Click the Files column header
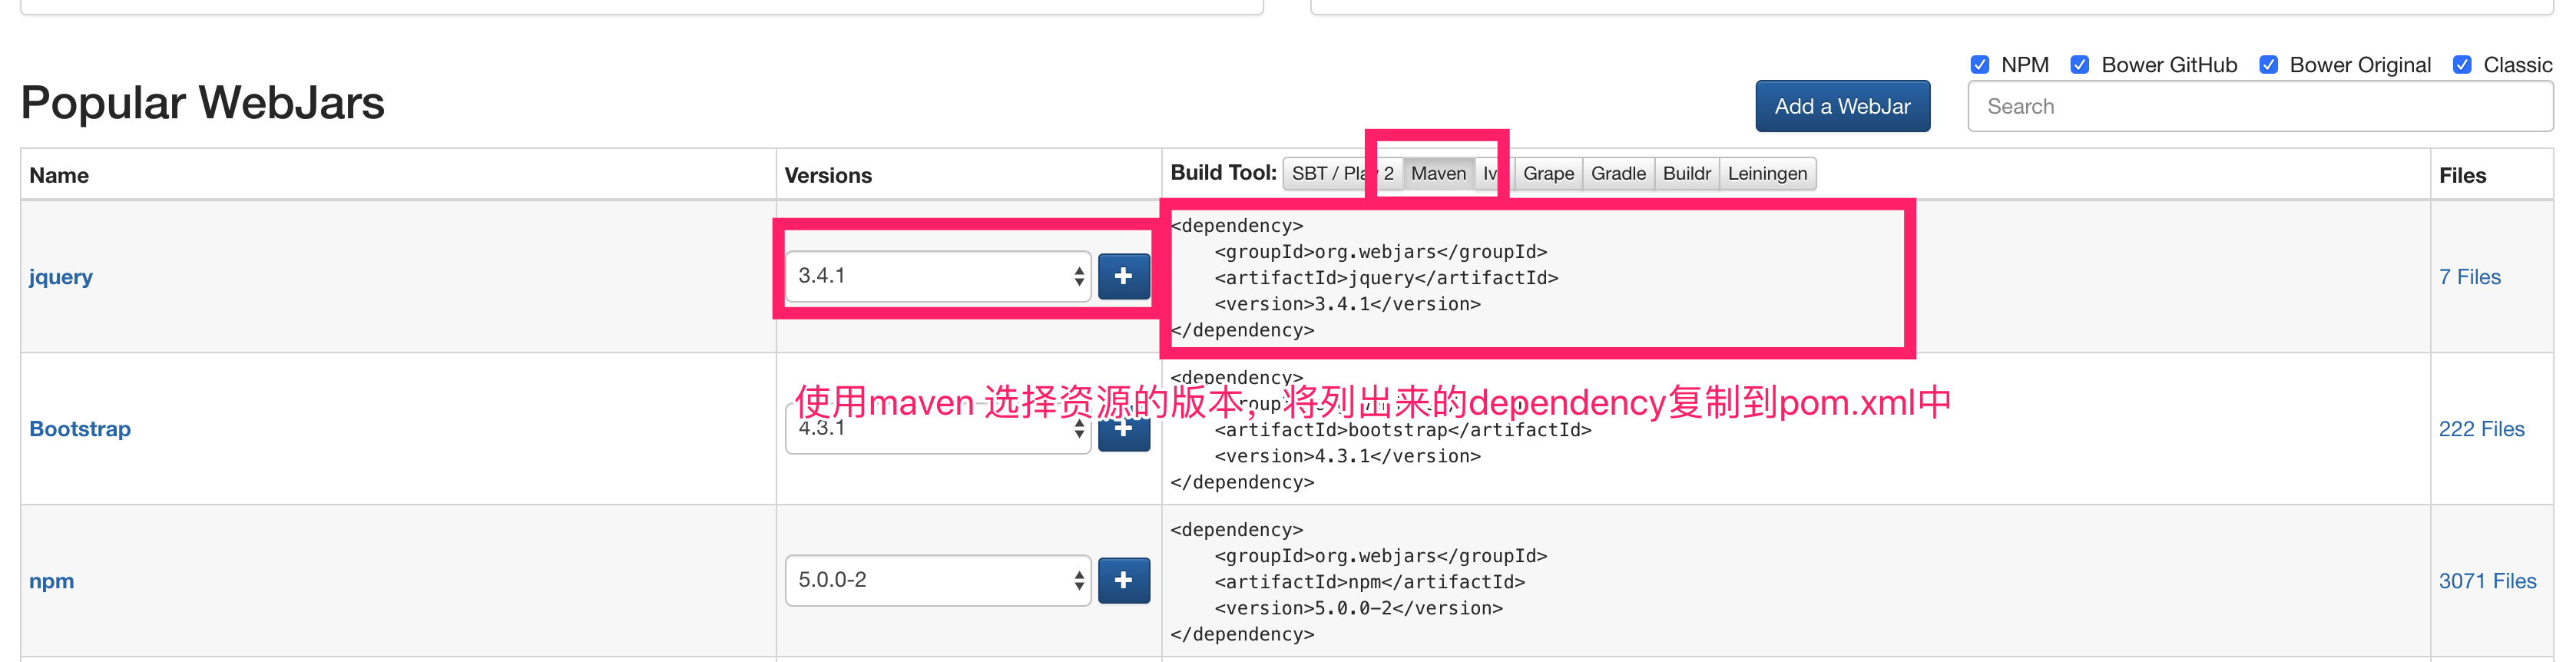 [x=2462, y=175]
